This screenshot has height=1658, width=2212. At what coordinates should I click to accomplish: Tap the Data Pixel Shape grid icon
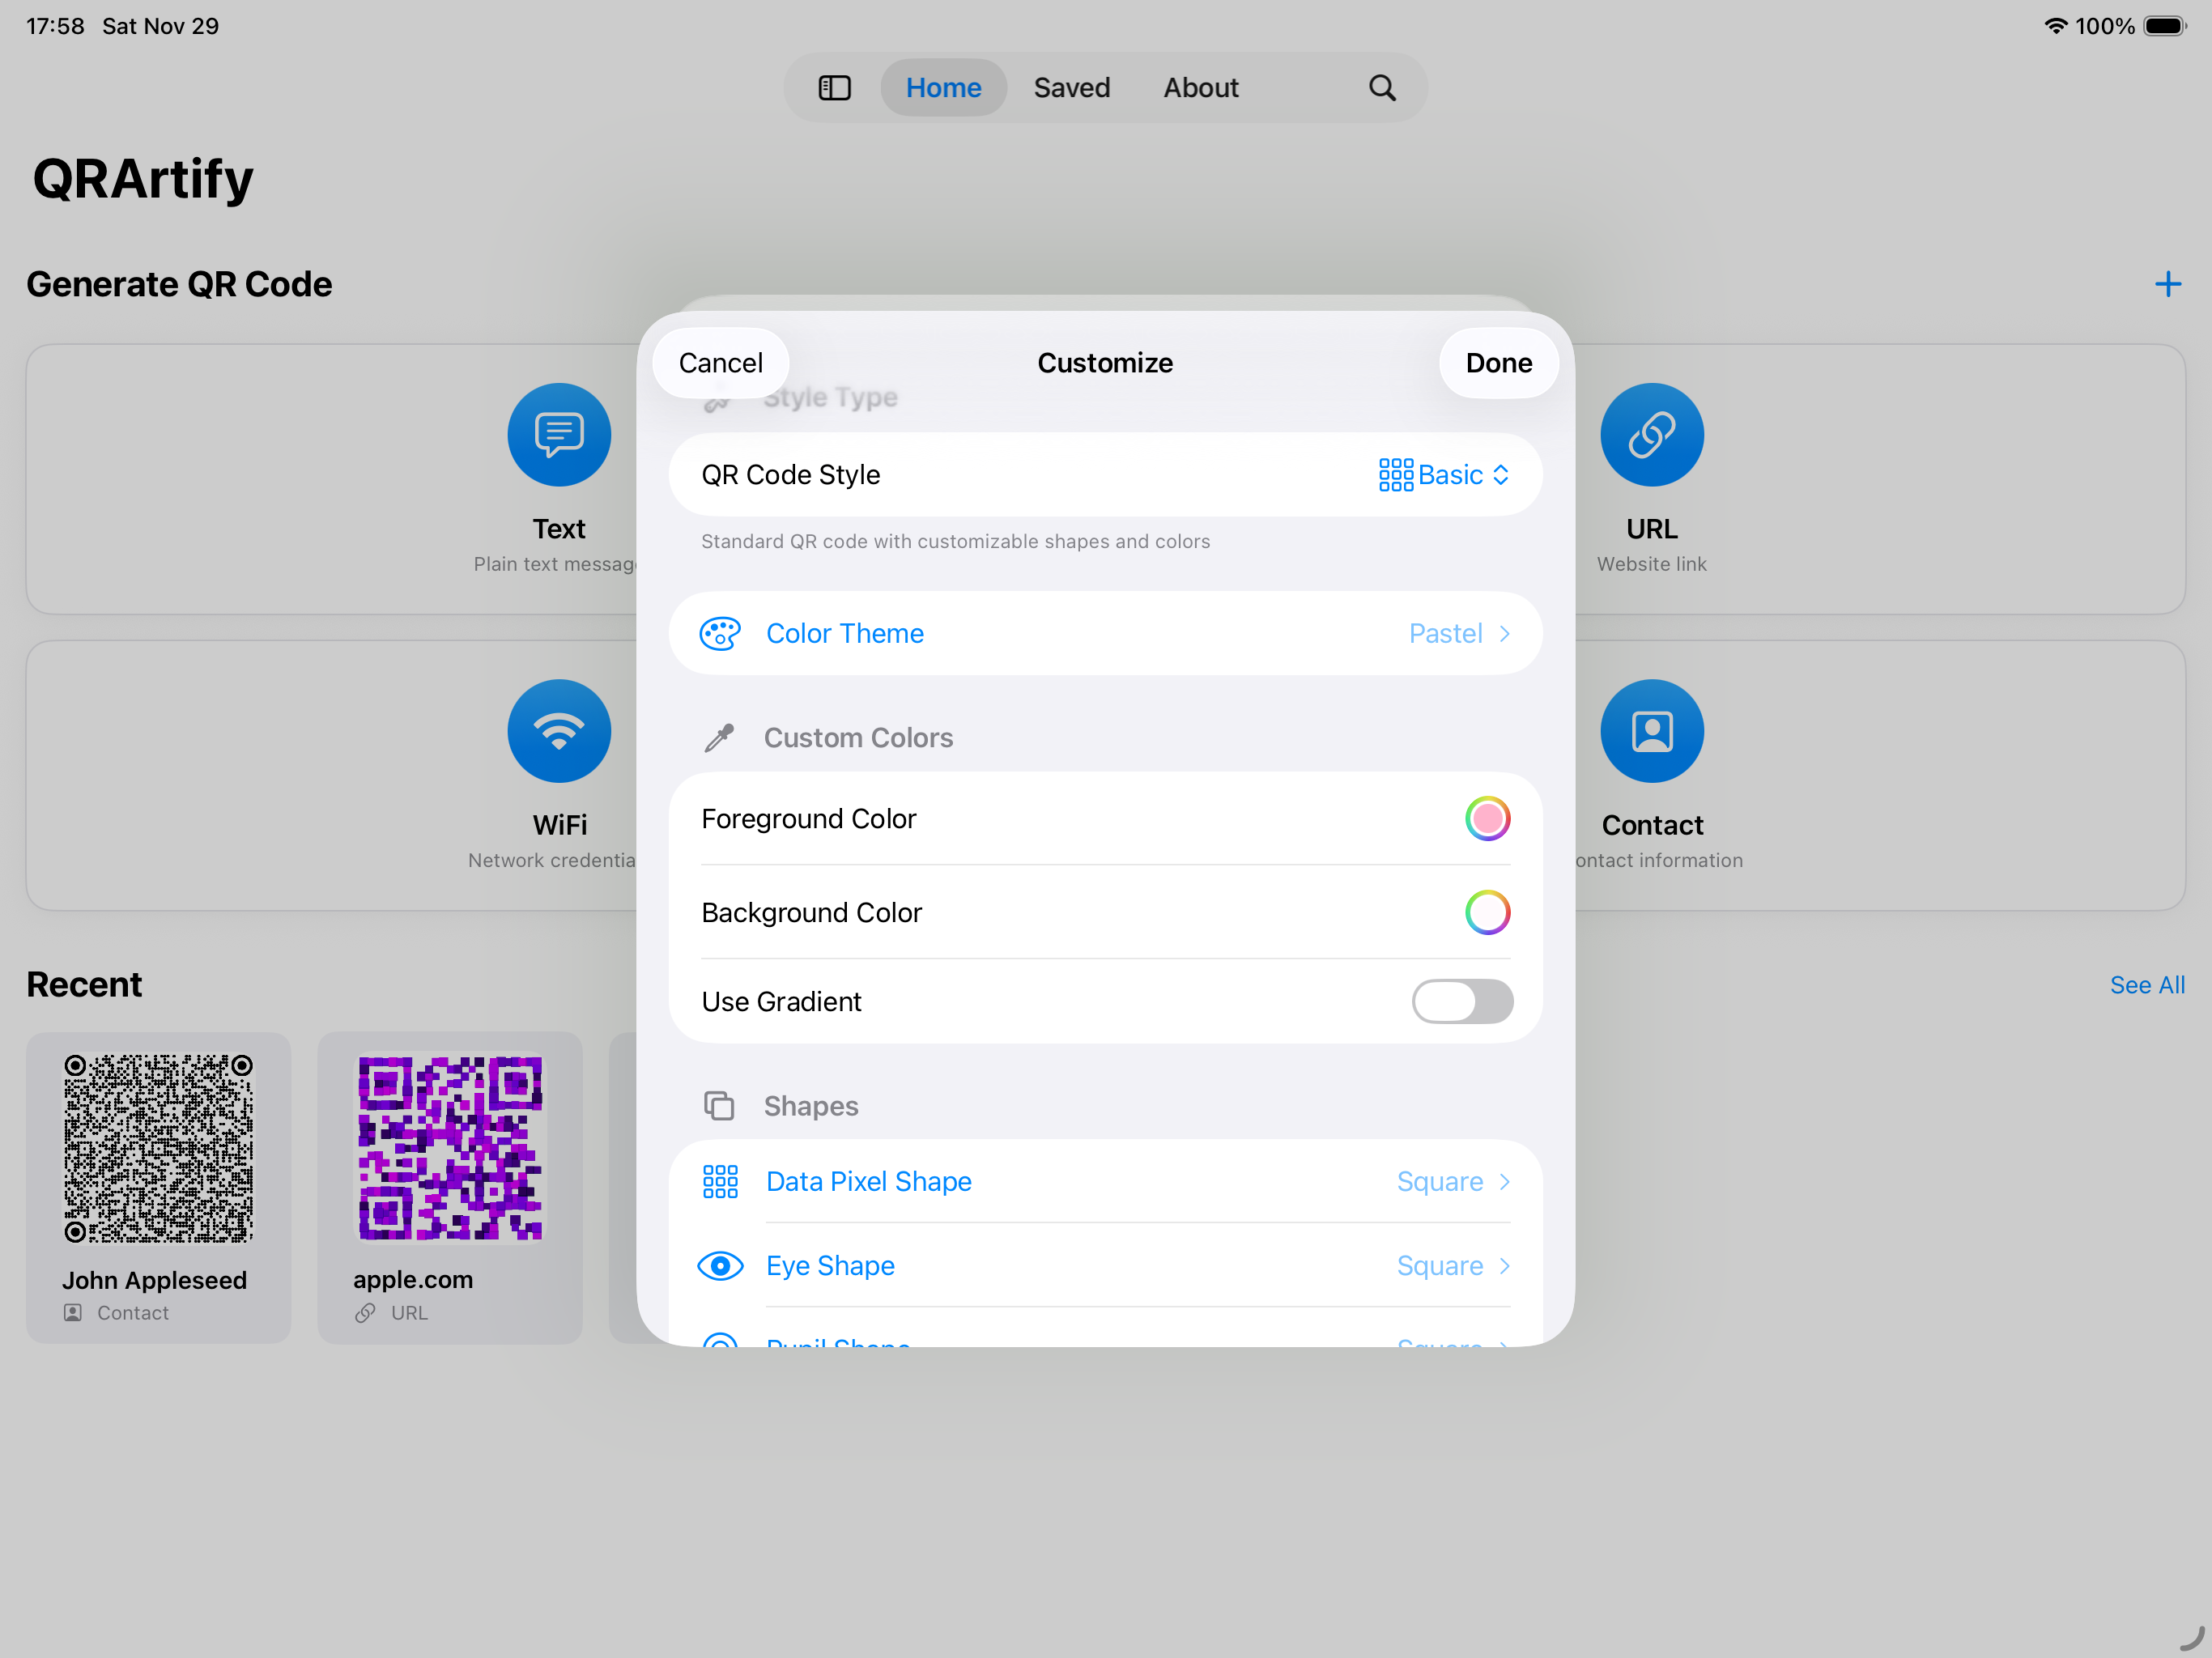[720, 1181]
